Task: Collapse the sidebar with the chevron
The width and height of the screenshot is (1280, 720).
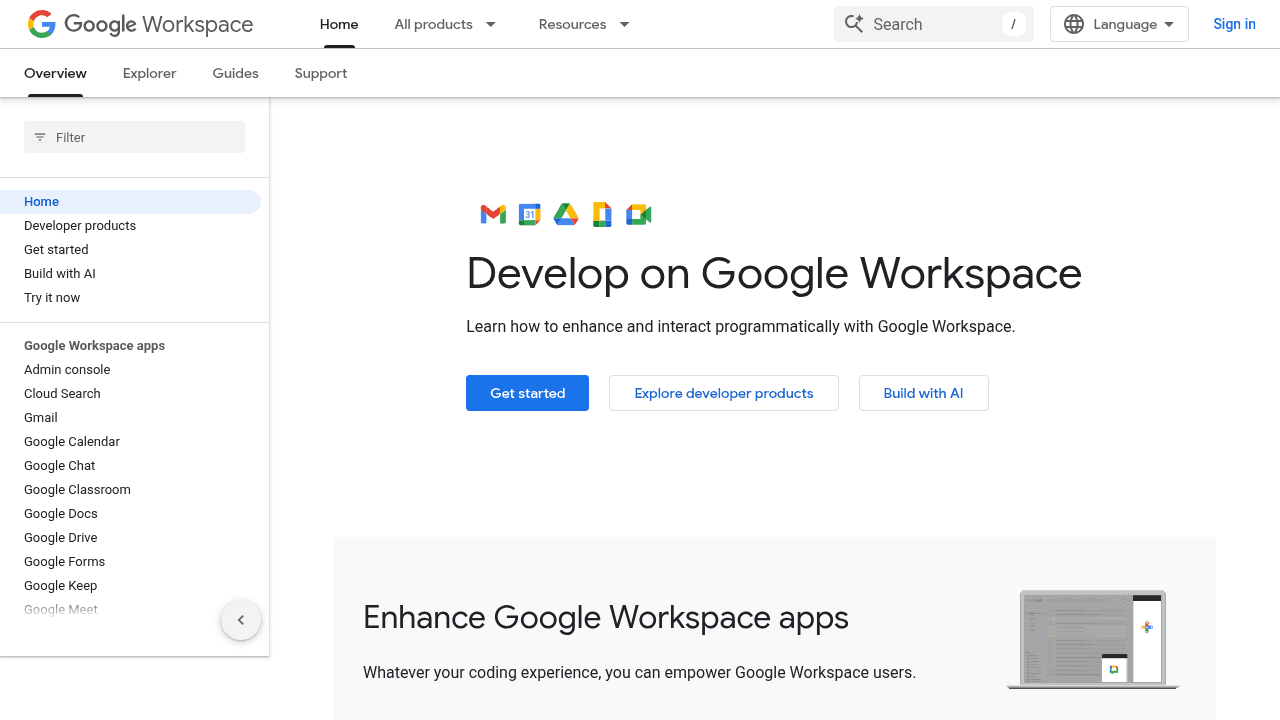Action: point(241,620)
